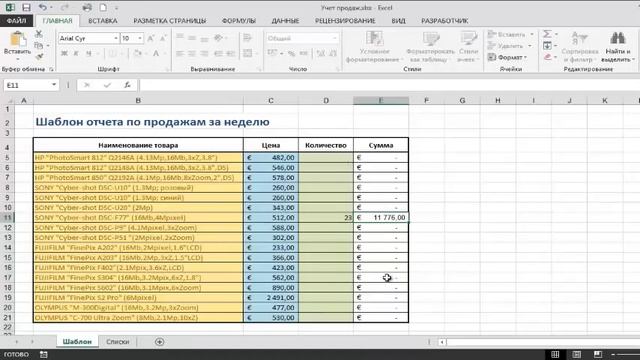Toggle underline Ч formatting

[88, 53]
